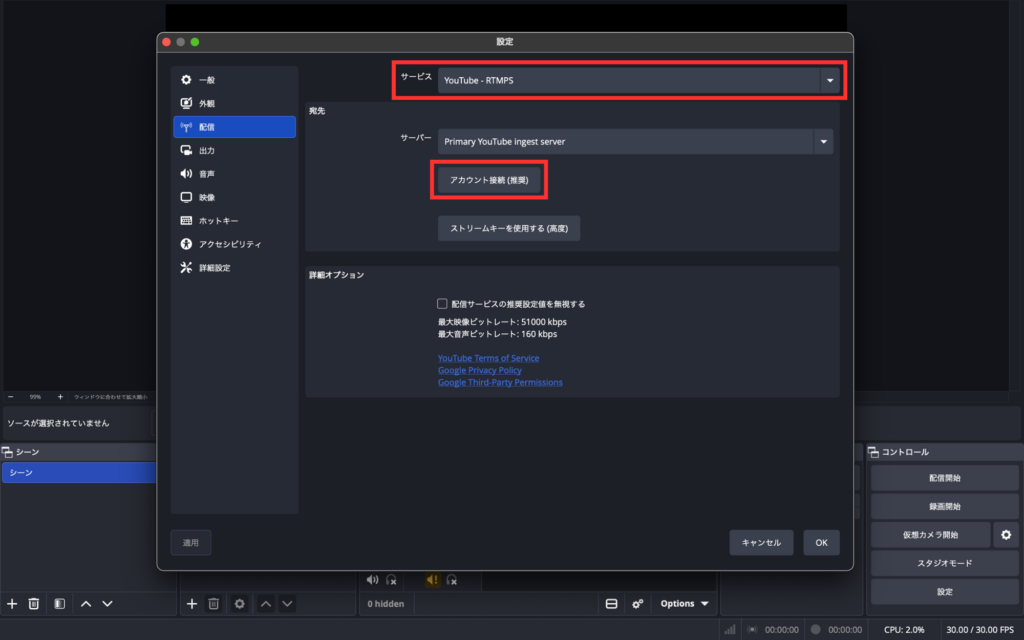Viewport: 1024px width, 640px height.
Task: Click the 設定 button in controls dock
Action: [944, 592]
